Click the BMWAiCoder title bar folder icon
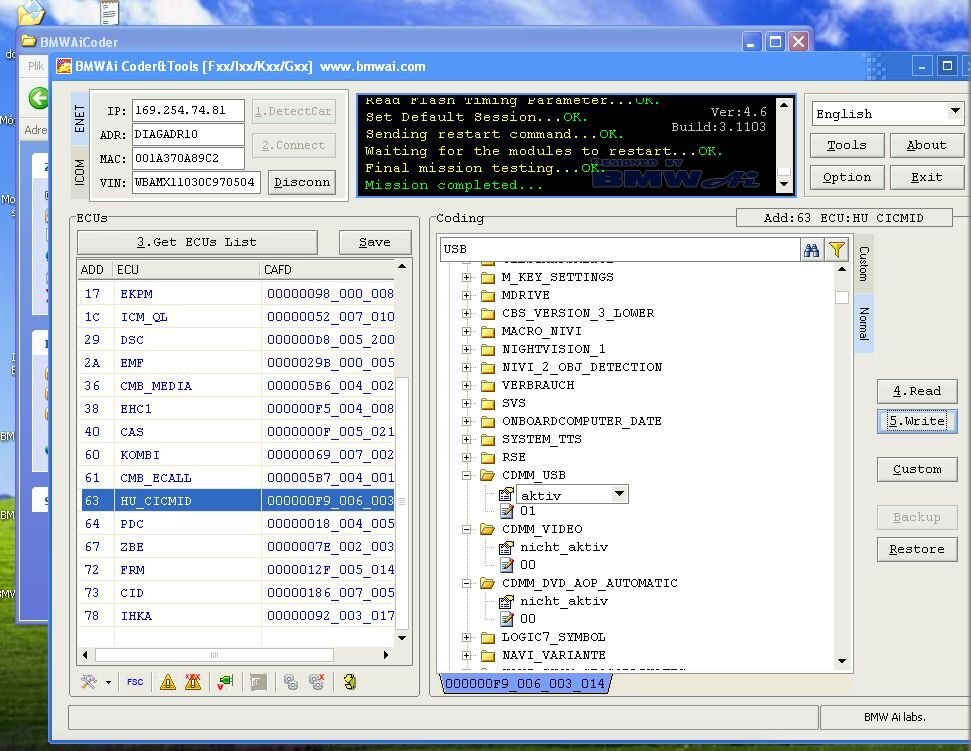 click(x=28, y=41)
